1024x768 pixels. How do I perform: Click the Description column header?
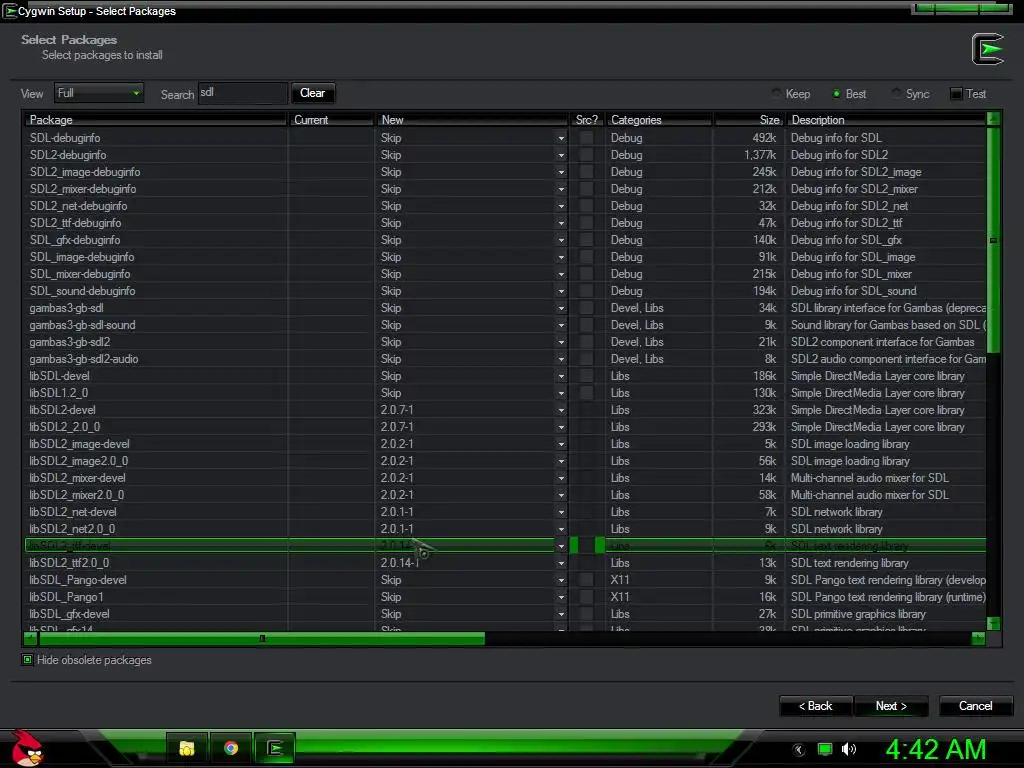coord(886,120)
